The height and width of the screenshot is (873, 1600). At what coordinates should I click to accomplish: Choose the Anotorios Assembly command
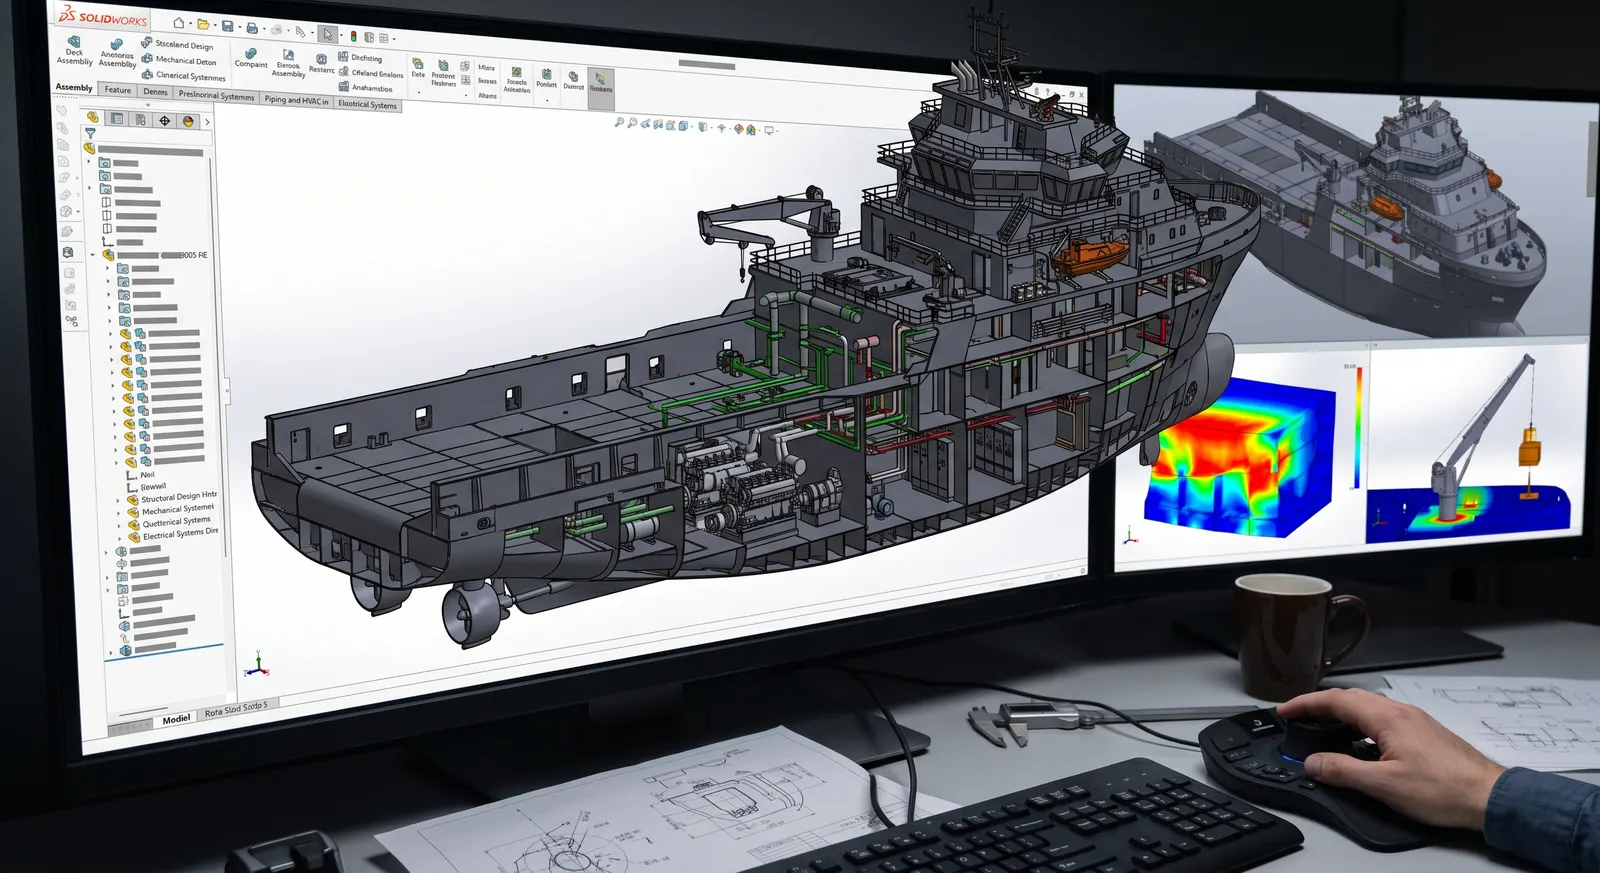(x=117, y=55)
